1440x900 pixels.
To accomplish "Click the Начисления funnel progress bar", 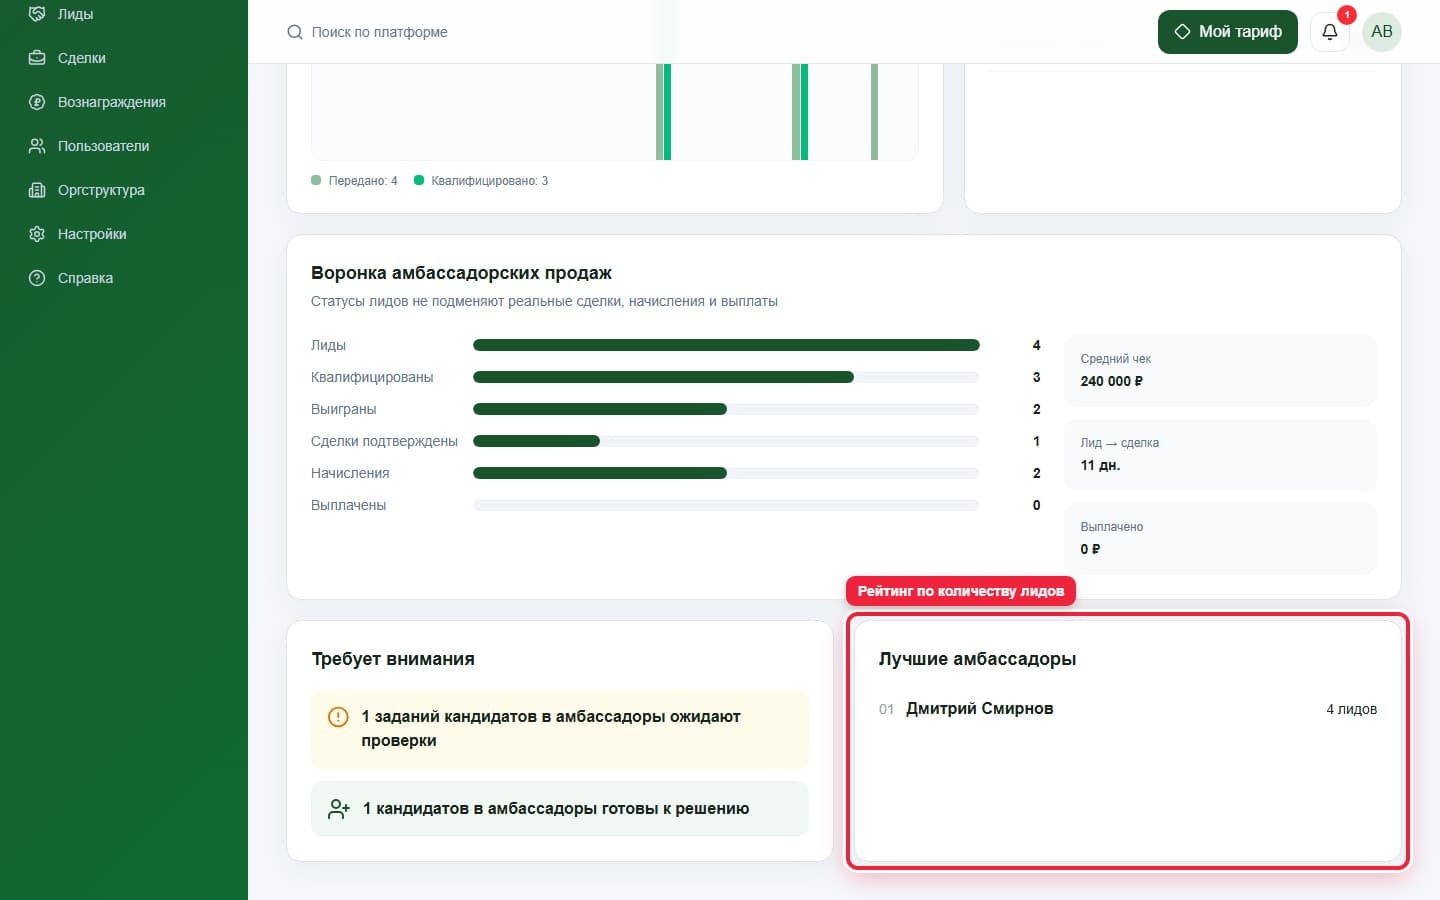I will click(726, 473).
